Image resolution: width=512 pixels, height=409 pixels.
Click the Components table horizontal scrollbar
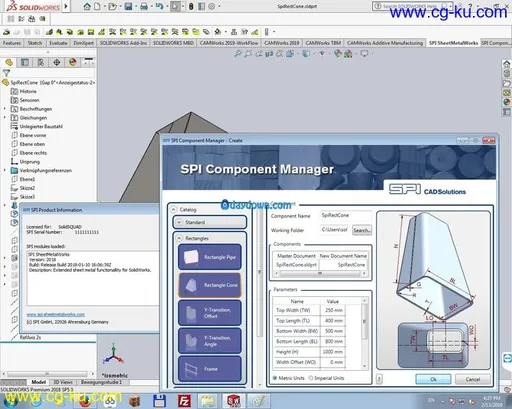click(x=320, y=273)
